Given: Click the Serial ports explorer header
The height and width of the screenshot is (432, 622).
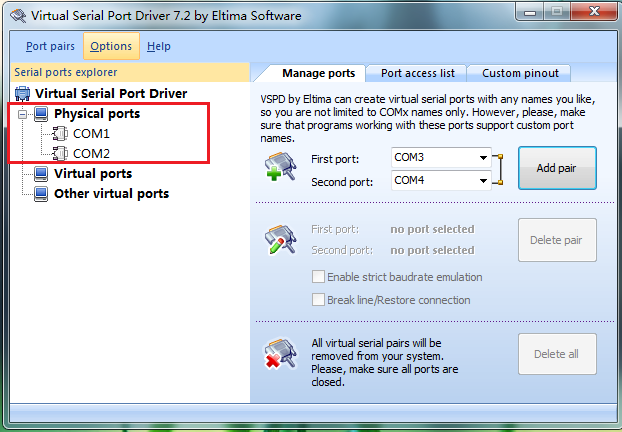Looking at the screenshot, I should 130,72.
